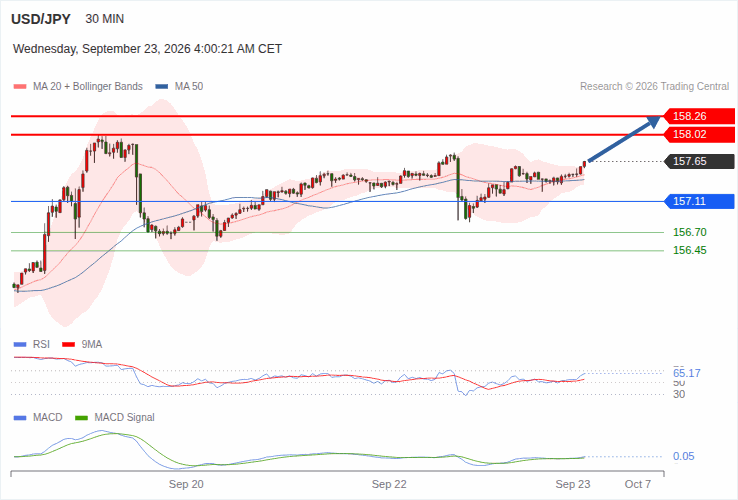Toggle the RSI legend entry

(x=32, y=345)
